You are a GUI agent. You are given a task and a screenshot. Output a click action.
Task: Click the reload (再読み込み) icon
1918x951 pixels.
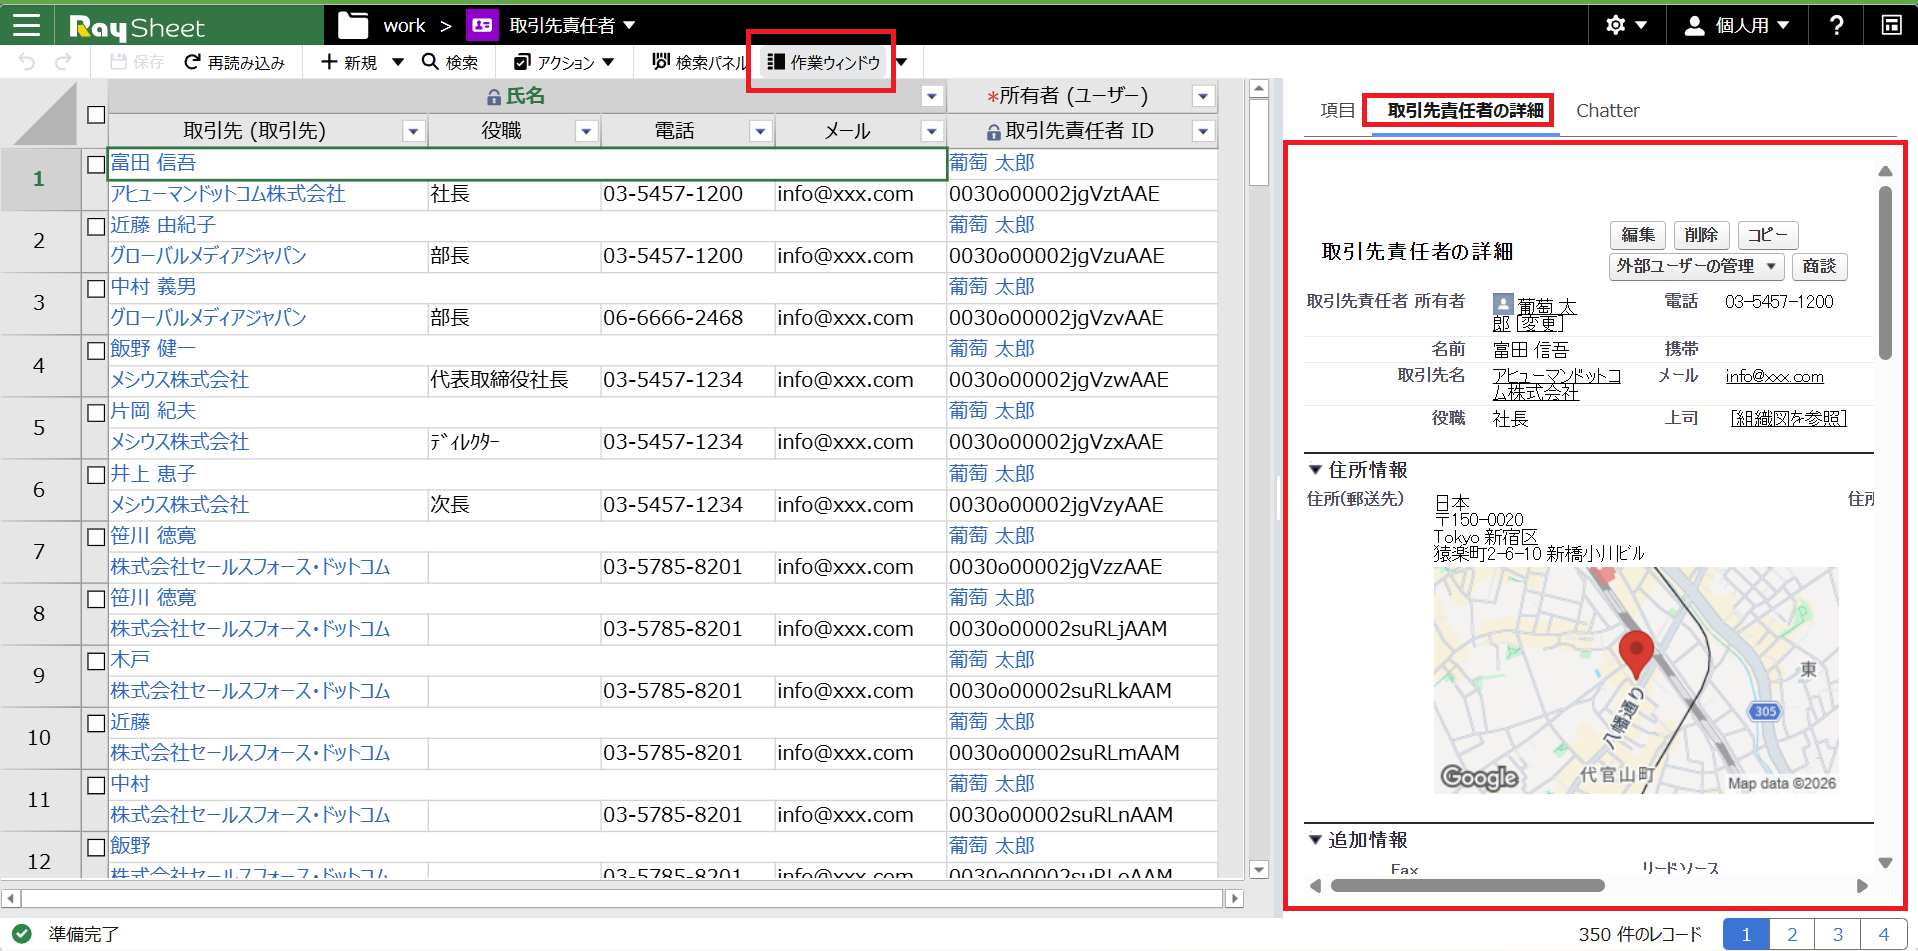tap(193, 62)
